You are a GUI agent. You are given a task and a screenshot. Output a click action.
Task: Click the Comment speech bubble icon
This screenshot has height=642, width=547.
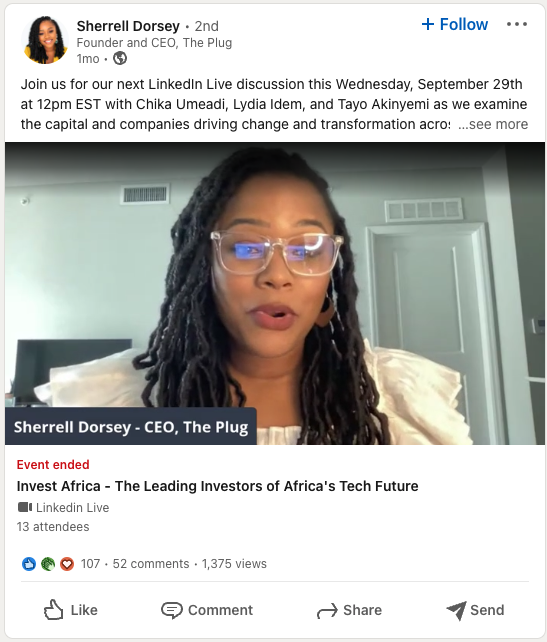(172, 610)
